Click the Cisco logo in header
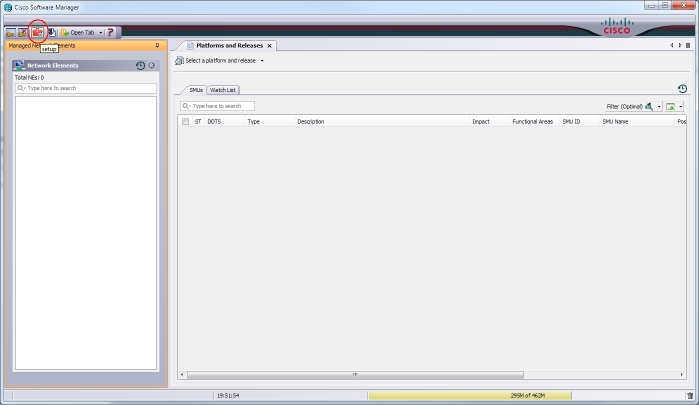 tap(617, 26)
